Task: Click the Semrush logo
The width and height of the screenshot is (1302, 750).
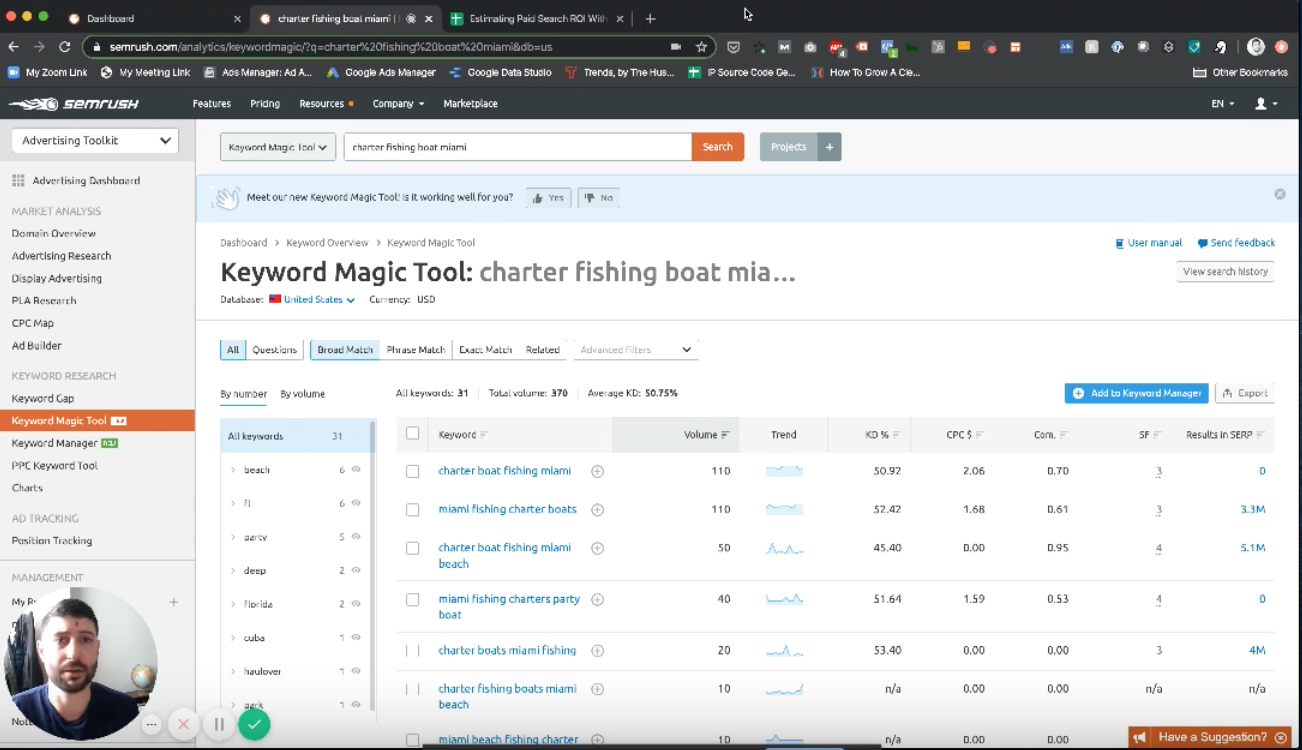Action: coord(74,104)
